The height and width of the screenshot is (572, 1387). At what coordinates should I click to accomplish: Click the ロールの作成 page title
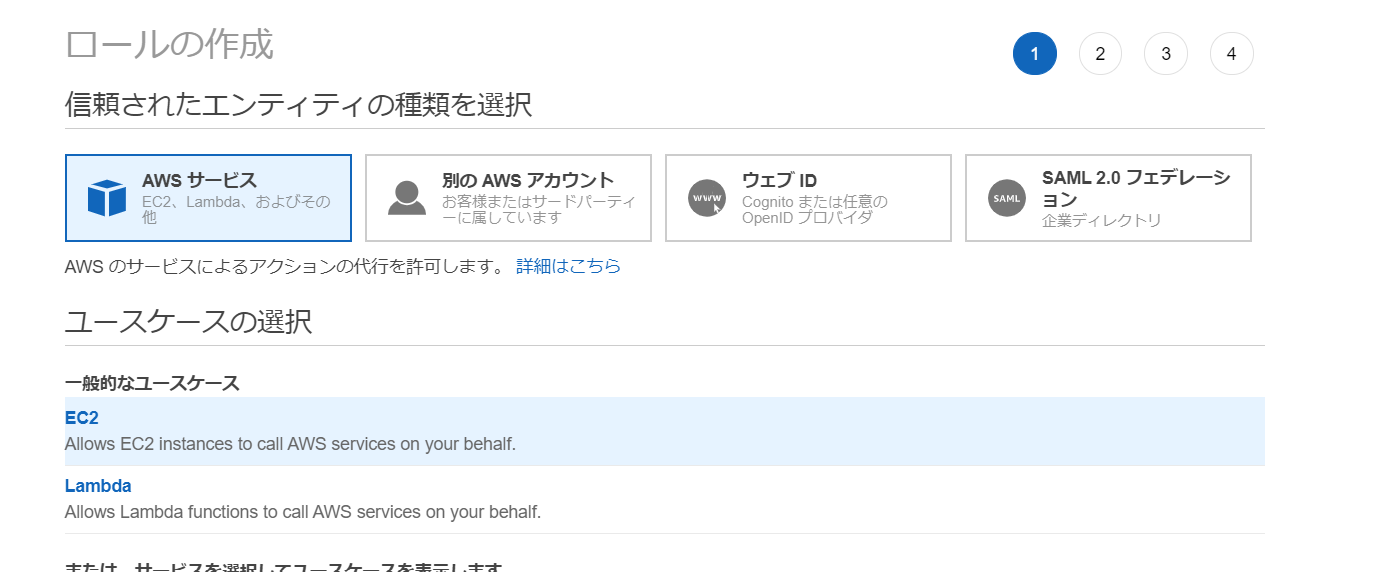[x=168, y=45]
